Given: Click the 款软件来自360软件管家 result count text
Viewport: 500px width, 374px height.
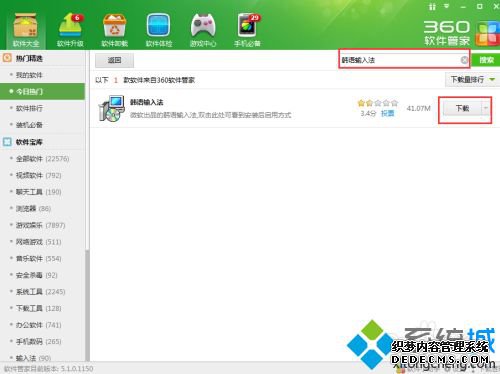Looking at the screenshot, I should [x=159, y=80].
